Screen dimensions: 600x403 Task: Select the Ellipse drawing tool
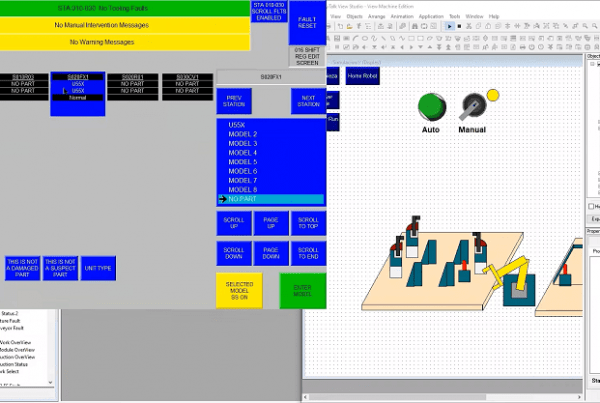pyautogui.click(x=365, y=38)
